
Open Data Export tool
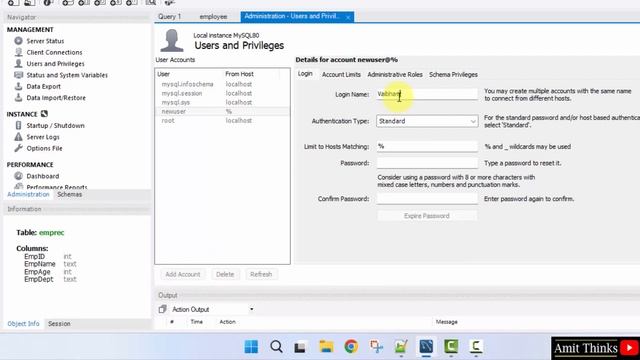(x=43, y=87)
